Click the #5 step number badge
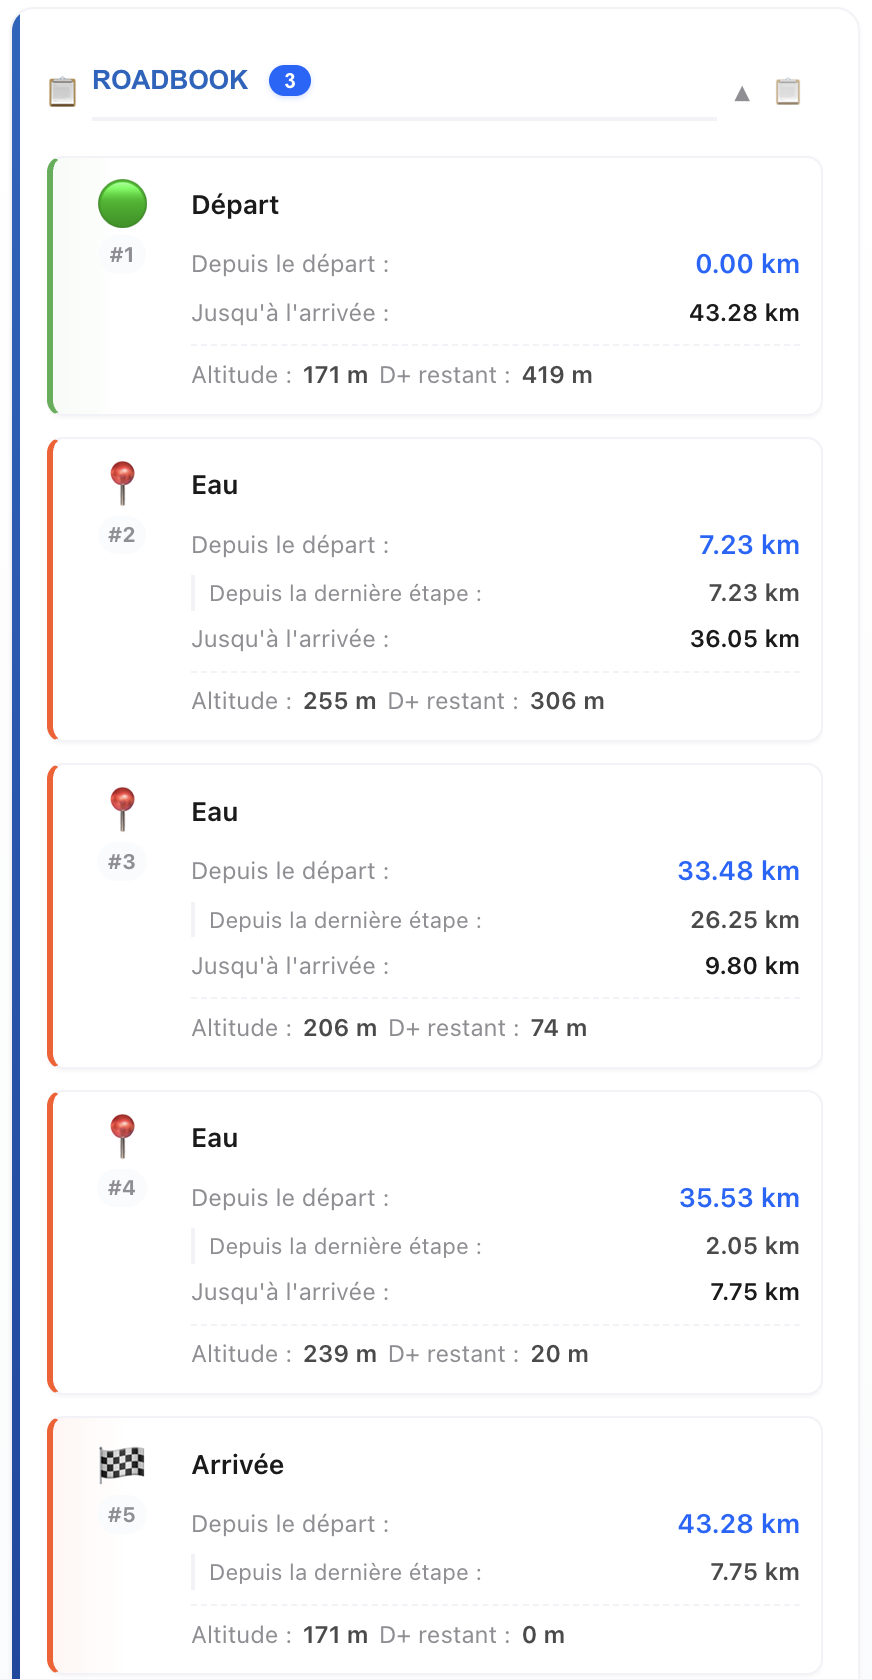Image resolution: width=872 pixels, height=1680 pixels. coord(122,1515)
